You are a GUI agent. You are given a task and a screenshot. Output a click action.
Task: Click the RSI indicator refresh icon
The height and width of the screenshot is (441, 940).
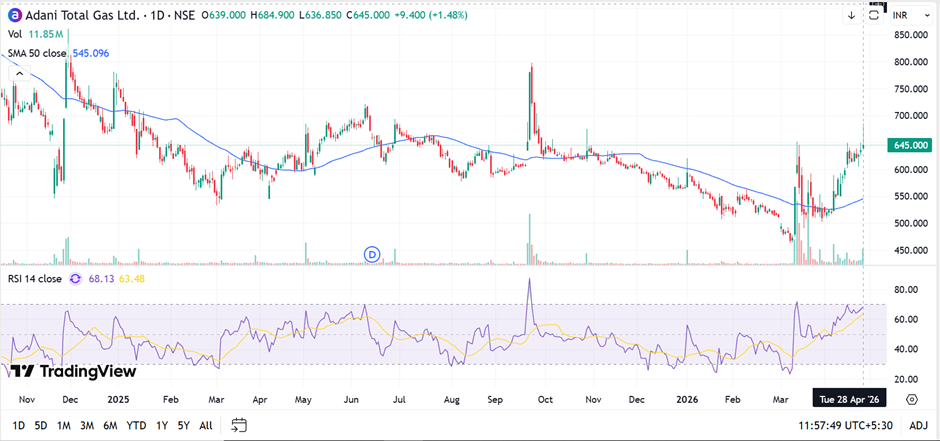click(x=73, y=279)
